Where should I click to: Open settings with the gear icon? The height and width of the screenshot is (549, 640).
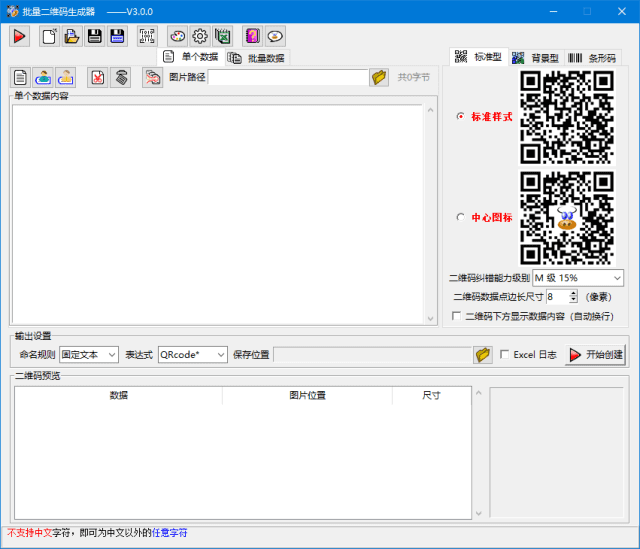(200, 36)
